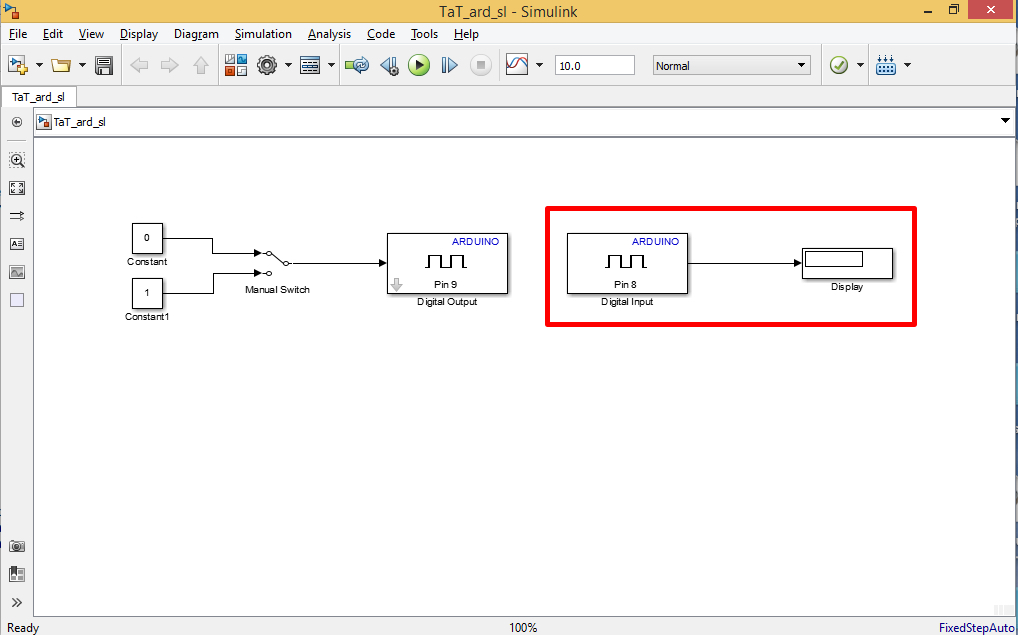Select the Display block
The width and height of the screenshot is (1018, 635).
tap(847, 263)
